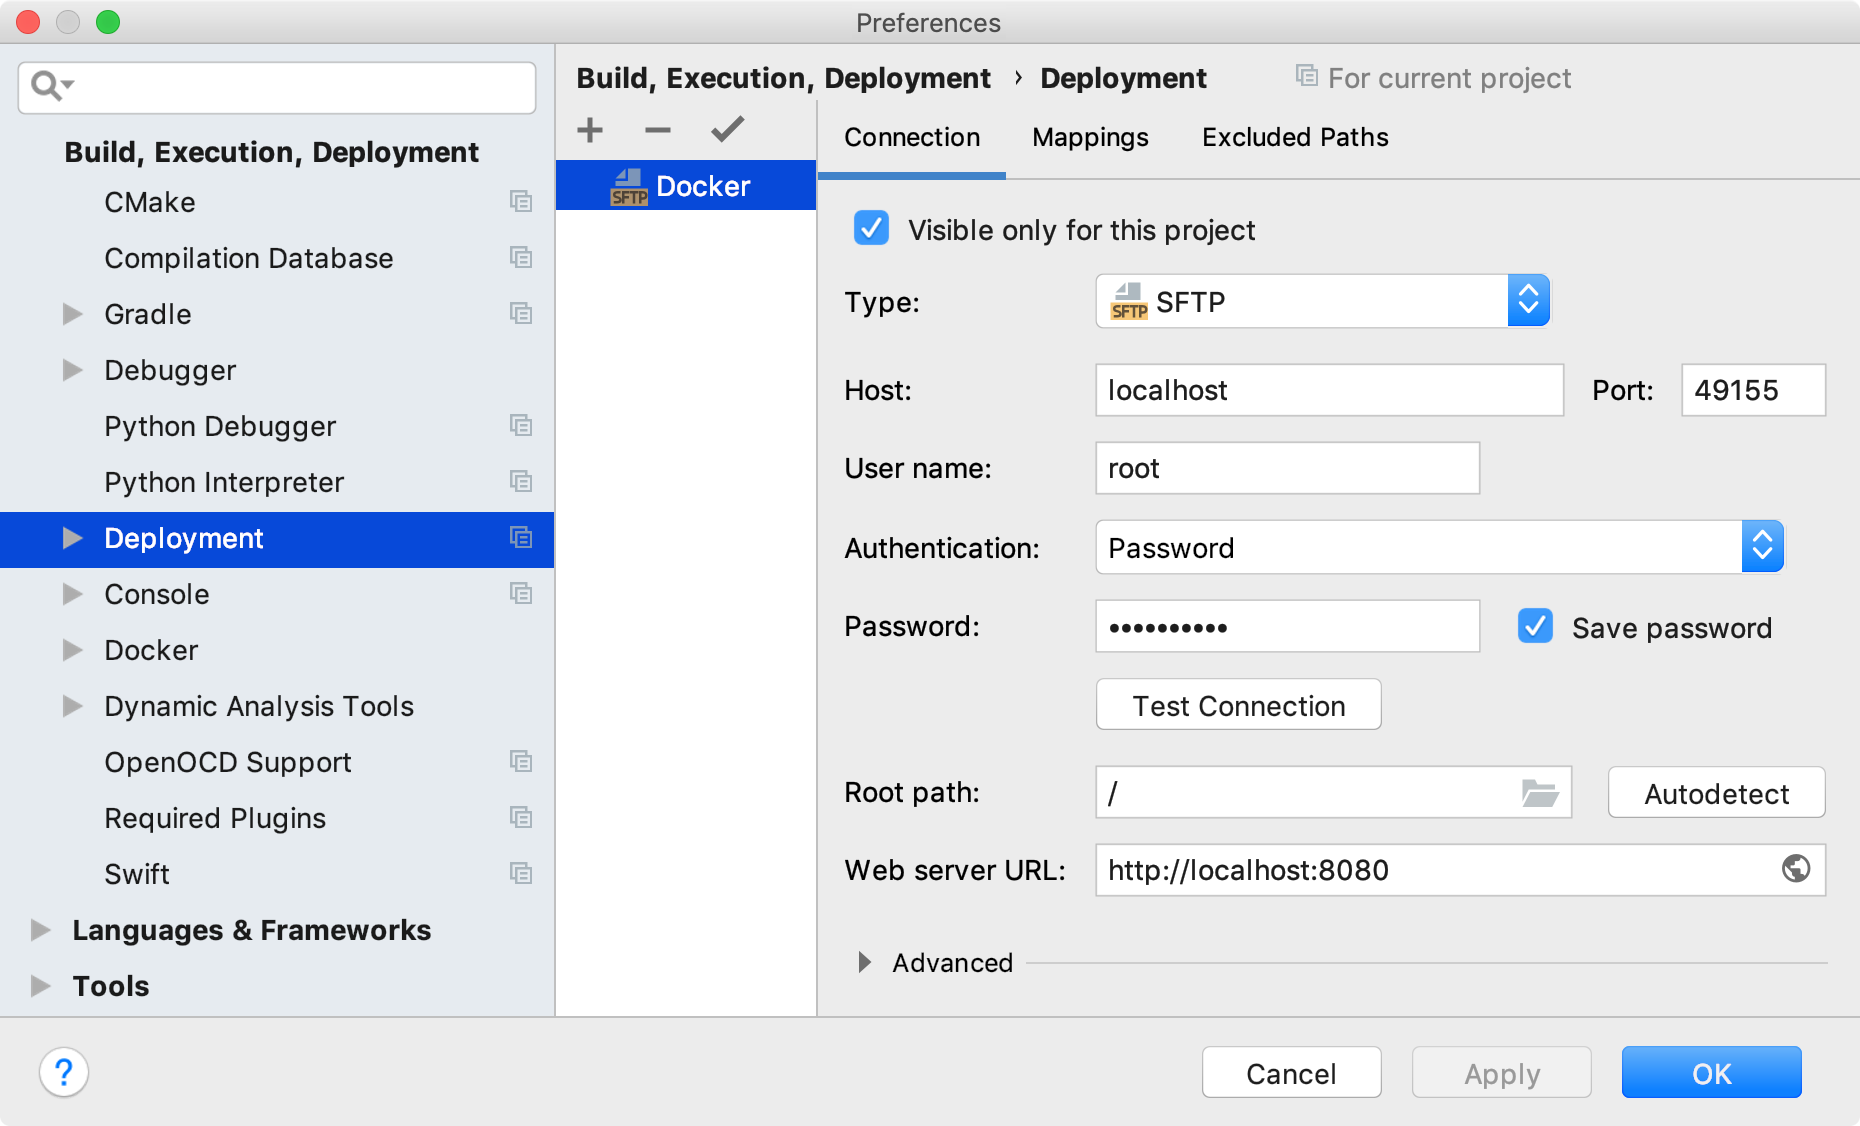Click the Cancel button
Screen dimensions: 1860x1126
(1291, 1073)
